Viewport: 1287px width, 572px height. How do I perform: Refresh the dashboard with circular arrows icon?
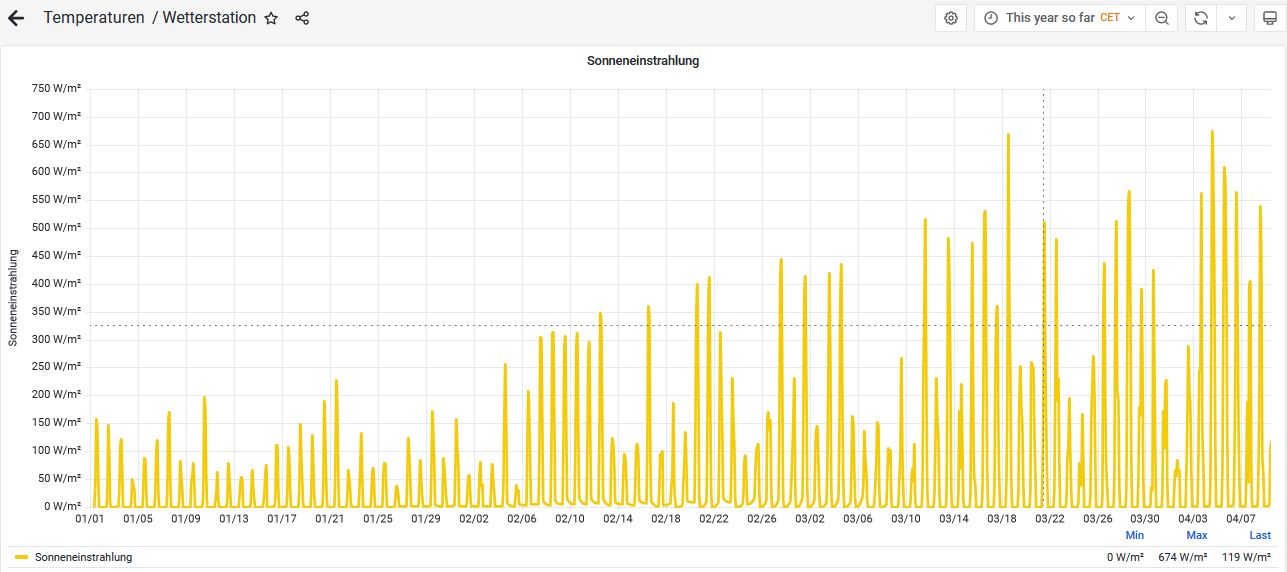[x=1201, y=18]
